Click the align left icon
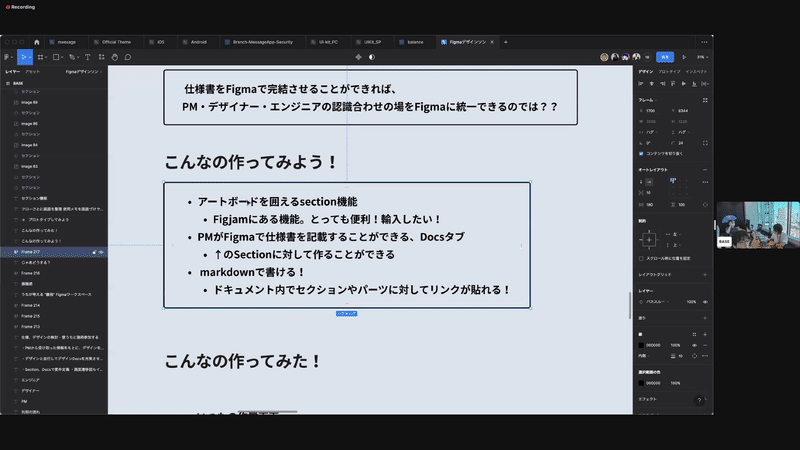This screenshot has width=800, height=450. tap(641, 84)
